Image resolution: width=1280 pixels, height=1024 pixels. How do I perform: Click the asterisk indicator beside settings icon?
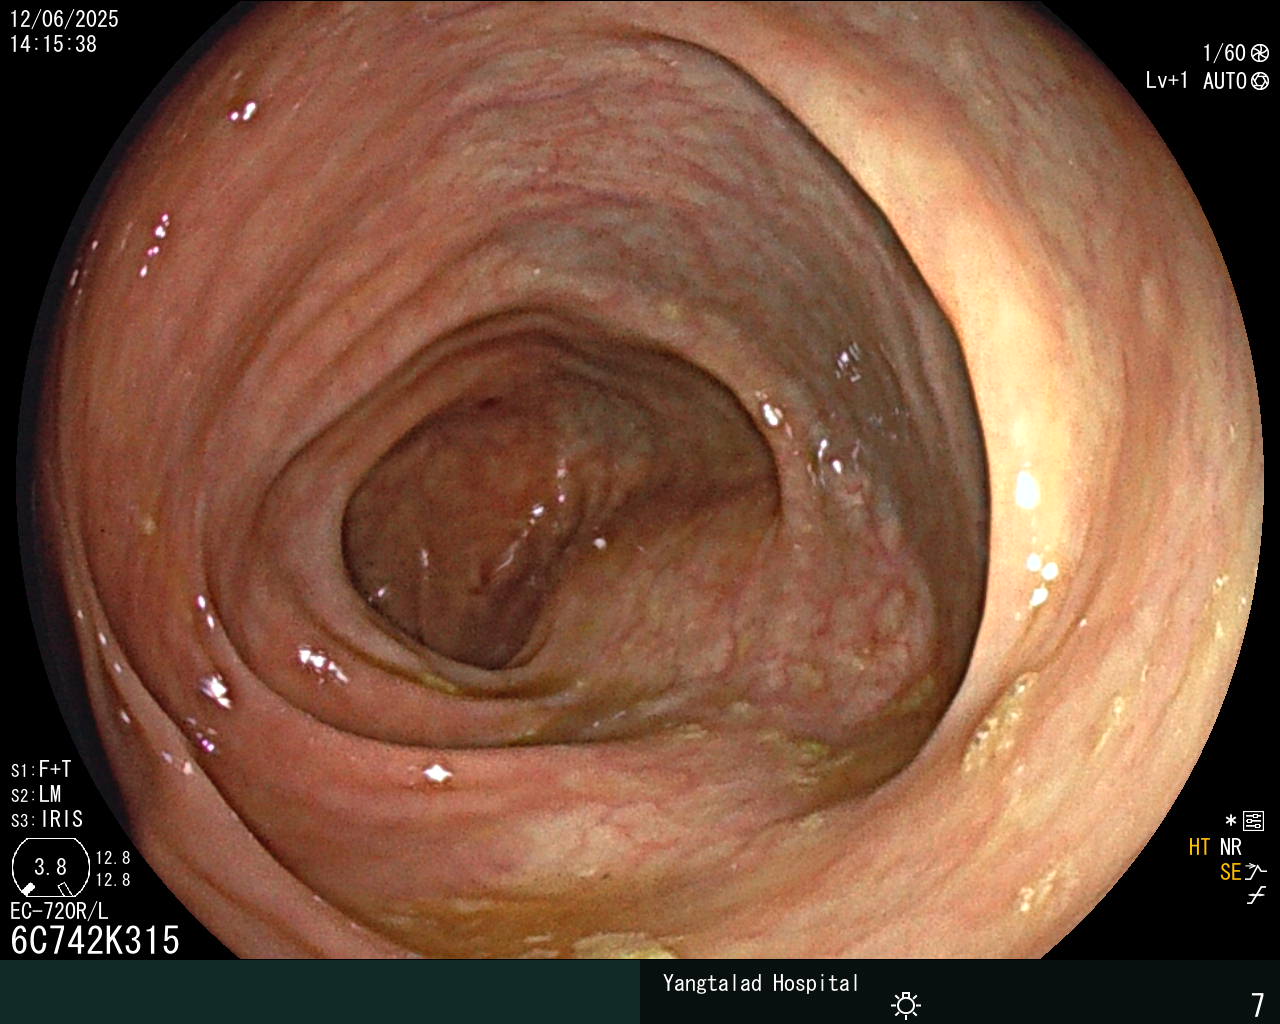click(x=1231, y=821)
